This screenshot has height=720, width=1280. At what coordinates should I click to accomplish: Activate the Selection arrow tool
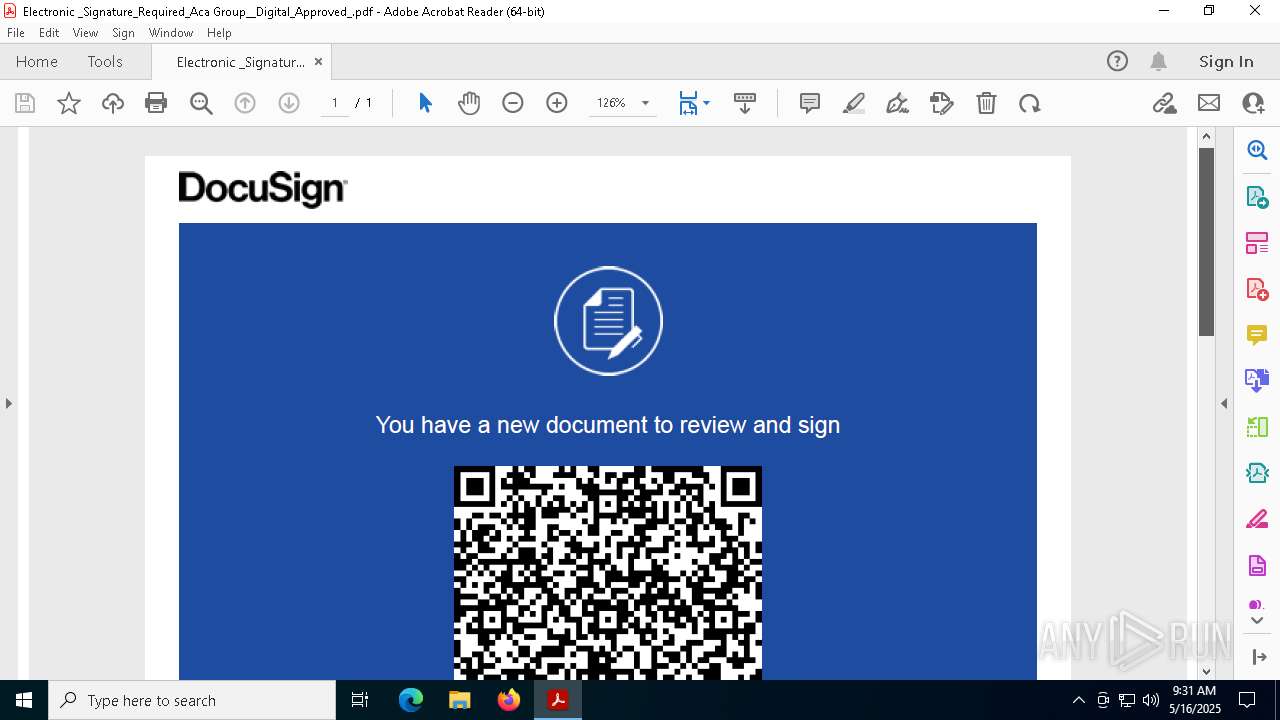pyautogui.click(x=425, y=103)
